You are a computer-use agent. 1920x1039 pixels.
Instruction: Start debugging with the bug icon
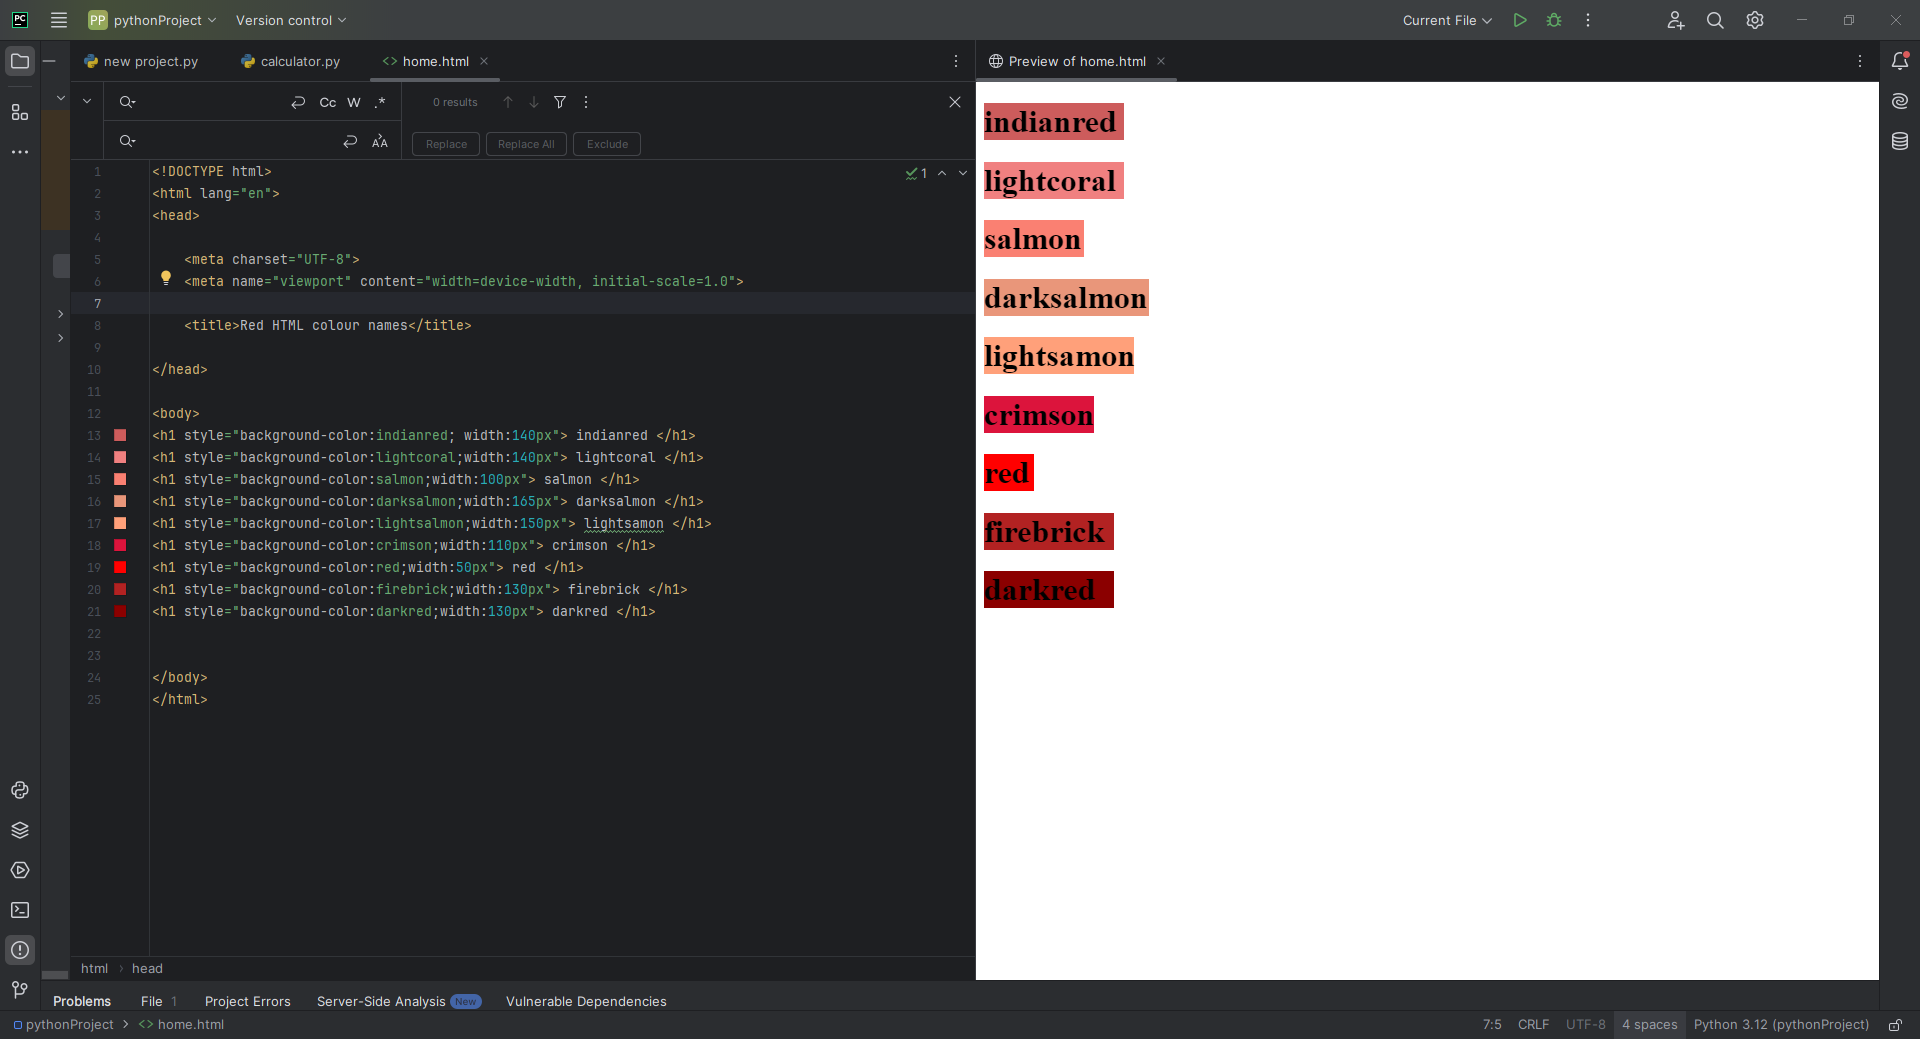click(x=1554, y=20)
